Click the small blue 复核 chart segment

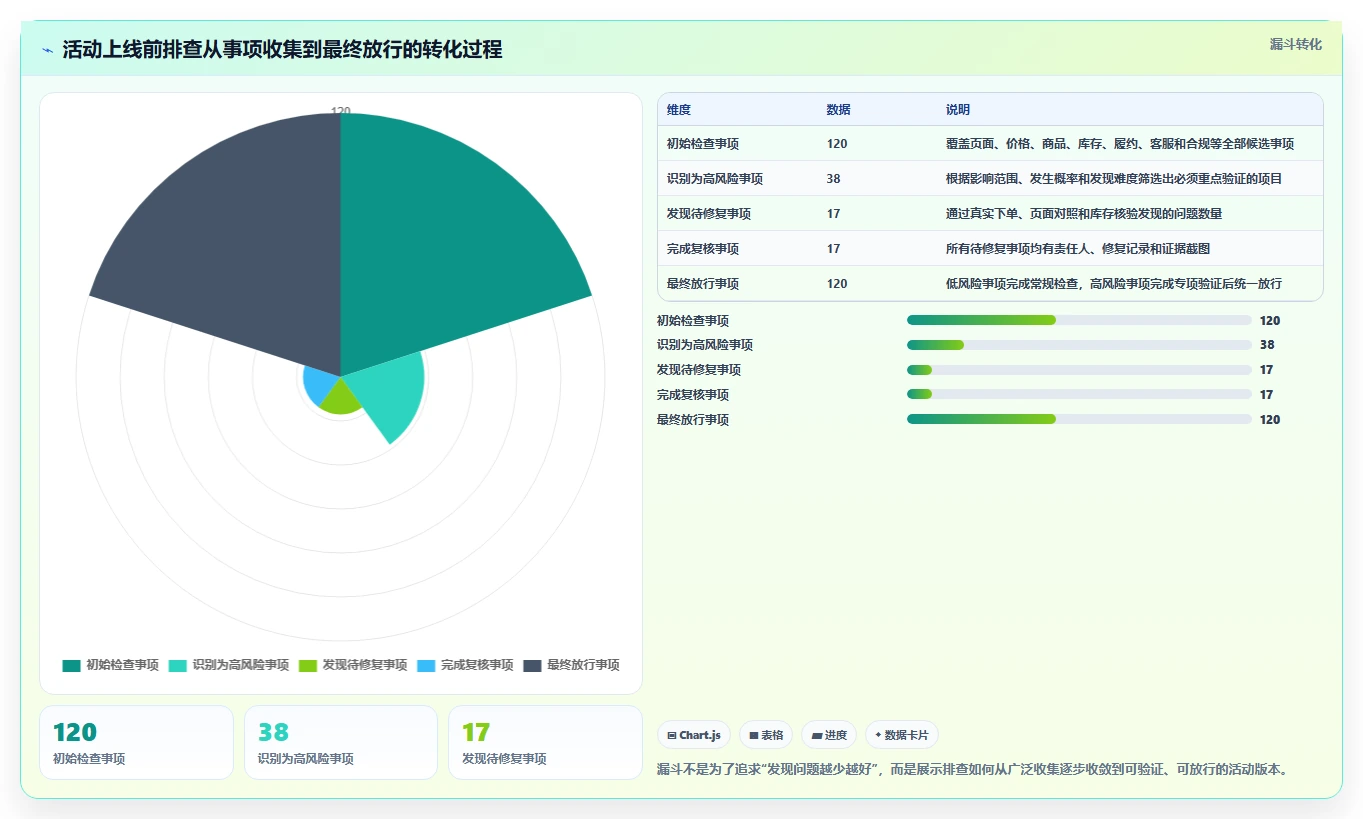pos(318,385)
